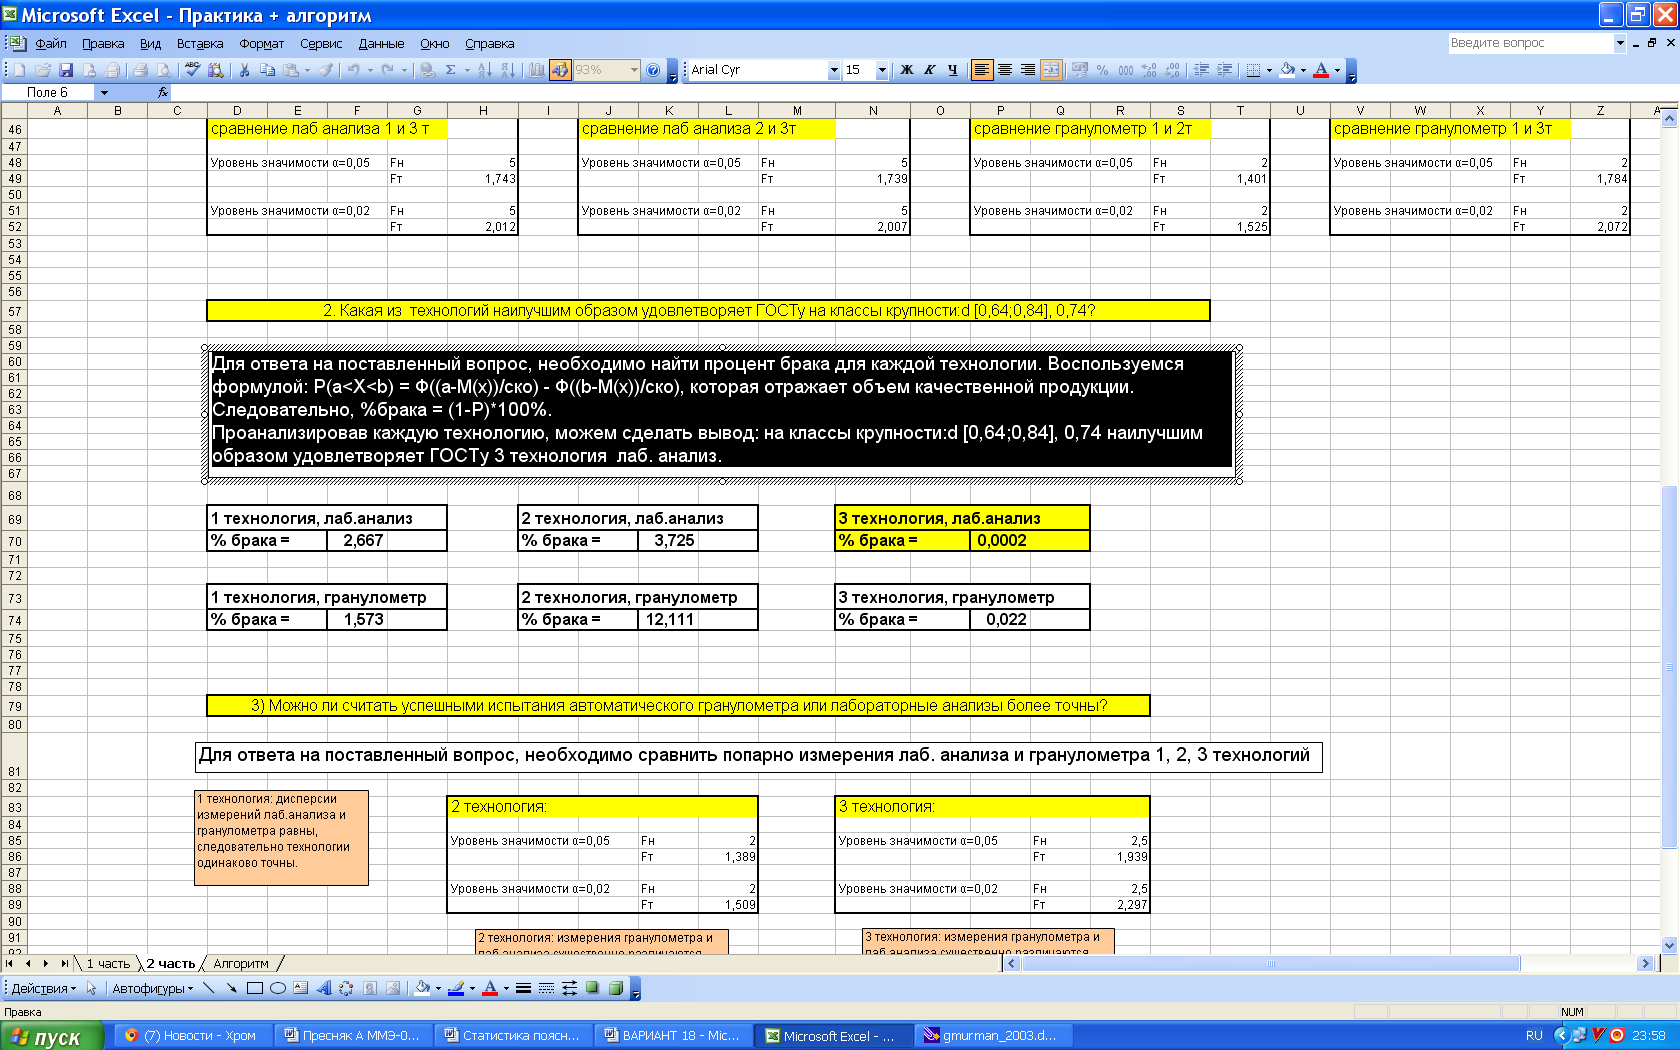1680x1050 pixels.
Task: Toggle align left button
Action: pyautogui.click(x=982, y=70)
